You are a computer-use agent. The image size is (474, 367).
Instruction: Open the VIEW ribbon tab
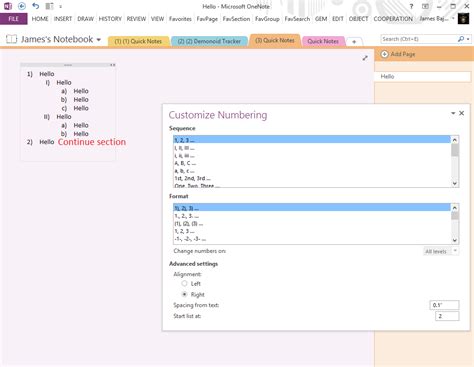click(x=157, y=19)
